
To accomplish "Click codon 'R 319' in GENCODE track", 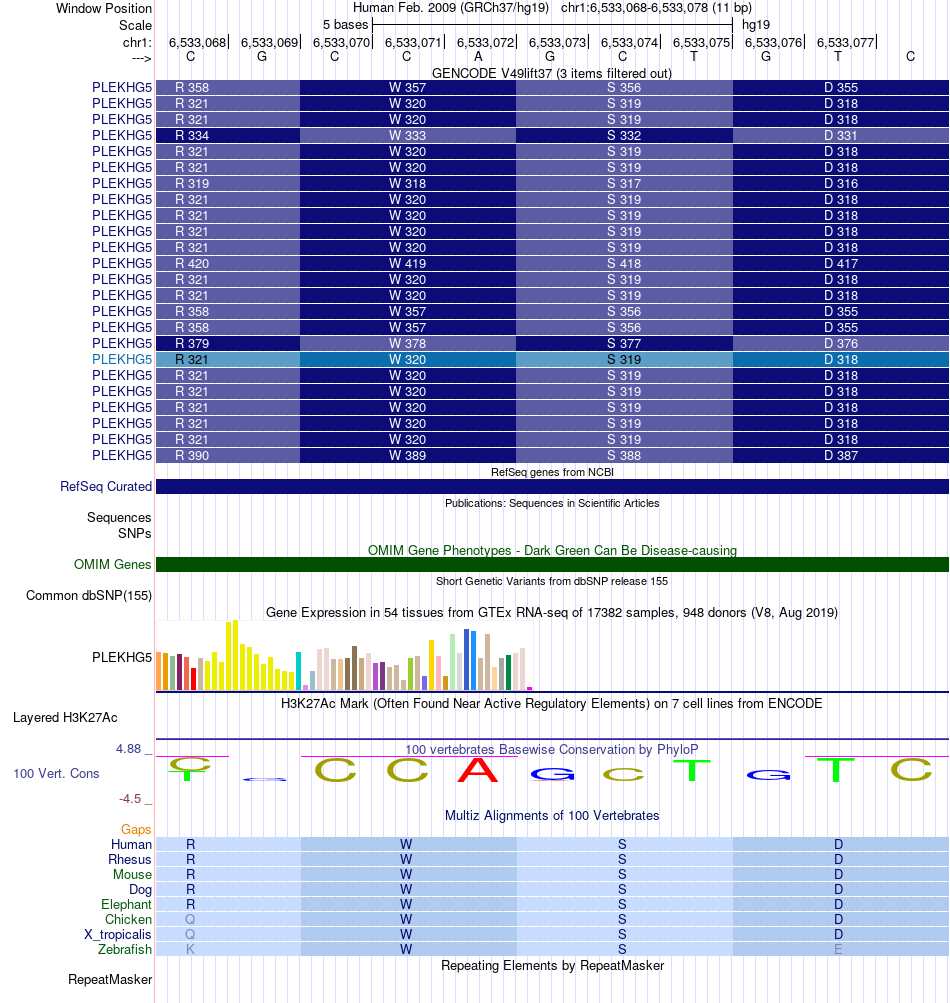I will (x=192, y=184).
